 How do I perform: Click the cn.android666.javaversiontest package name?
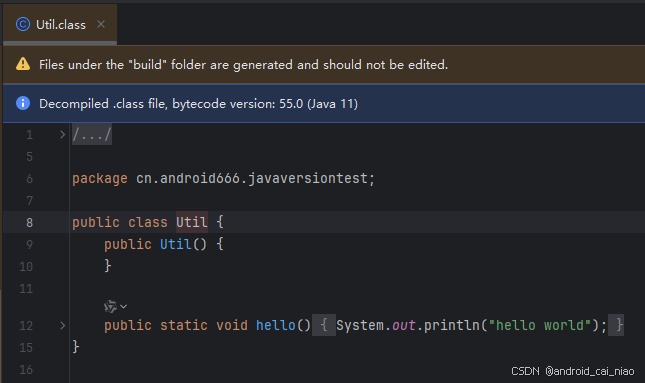tap(252, 179)
